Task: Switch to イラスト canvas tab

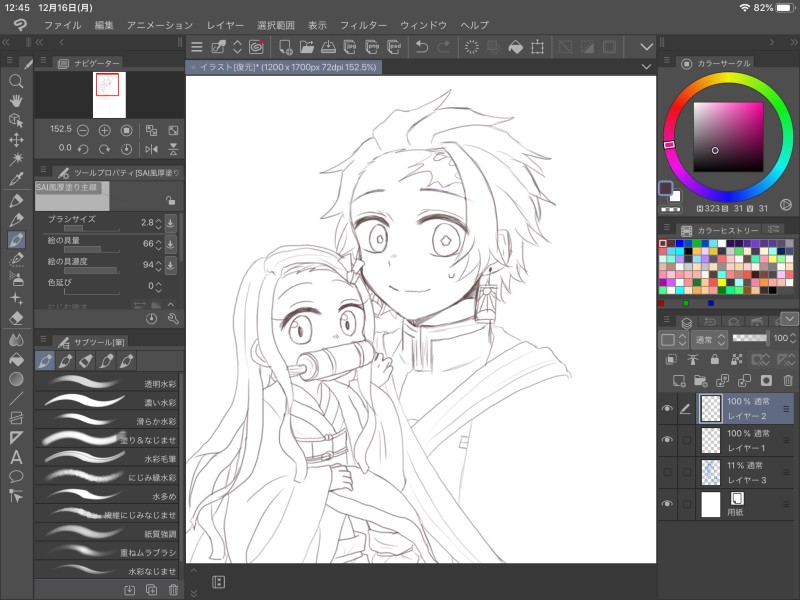Action: pos(284,67)
